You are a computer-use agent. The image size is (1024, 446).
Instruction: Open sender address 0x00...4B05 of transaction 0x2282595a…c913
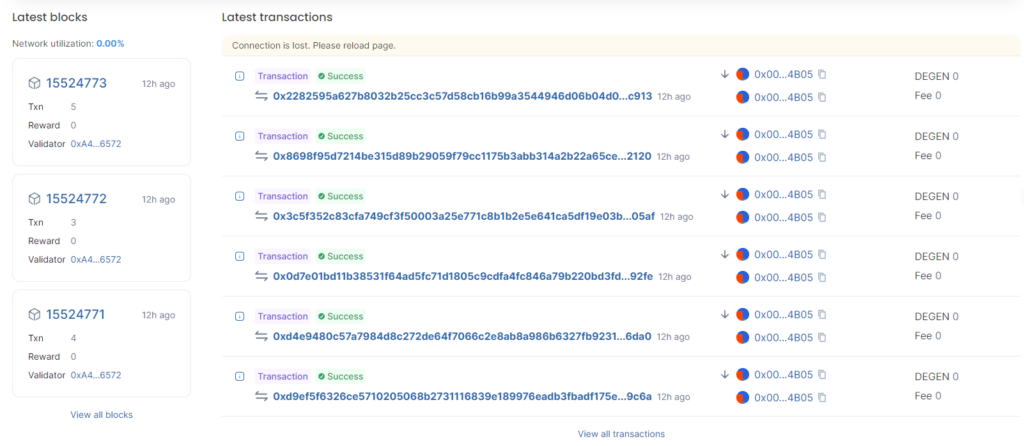(x=784, y=74)
